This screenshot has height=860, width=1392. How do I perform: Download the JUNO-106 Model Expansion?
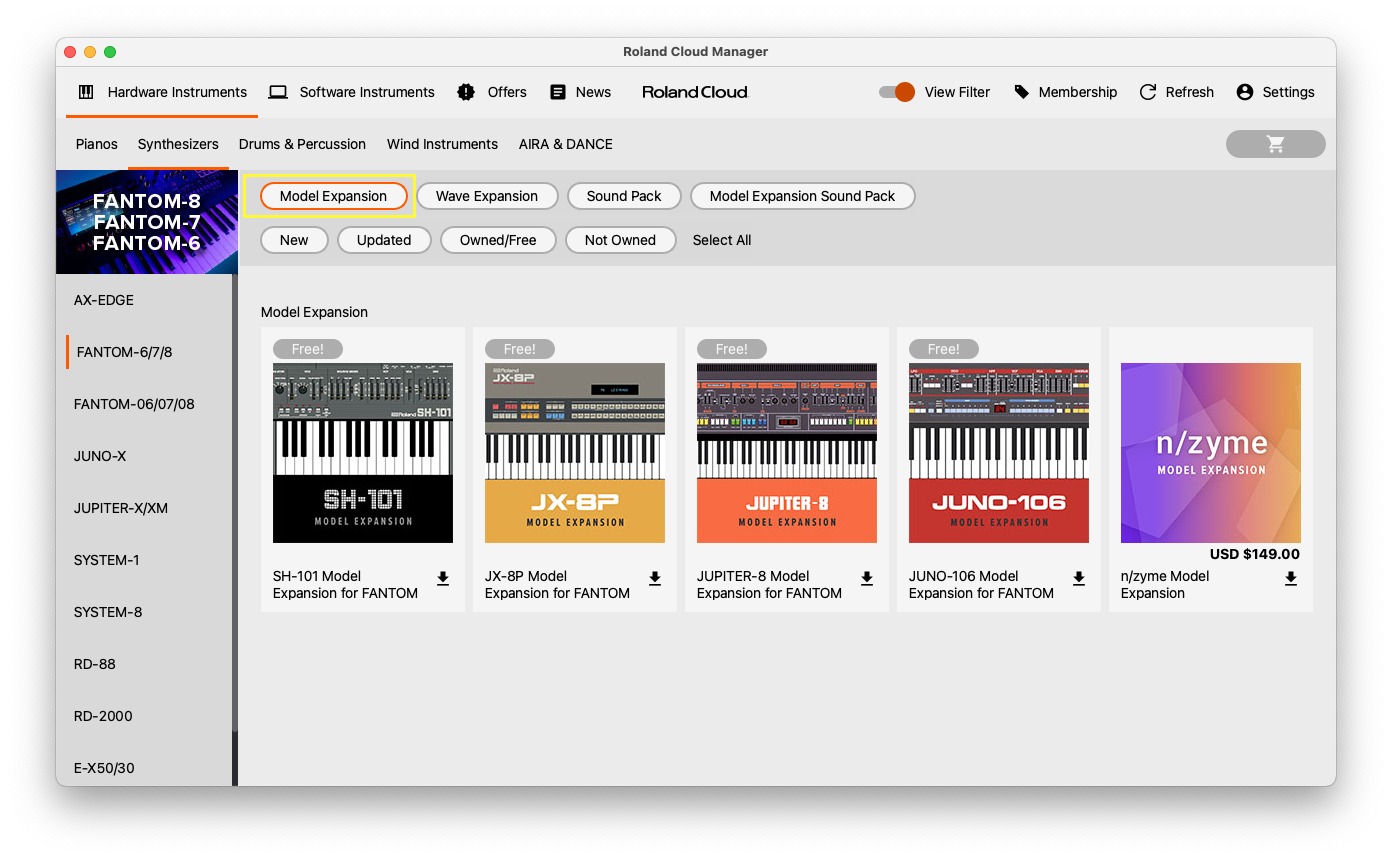point(1079,578)
